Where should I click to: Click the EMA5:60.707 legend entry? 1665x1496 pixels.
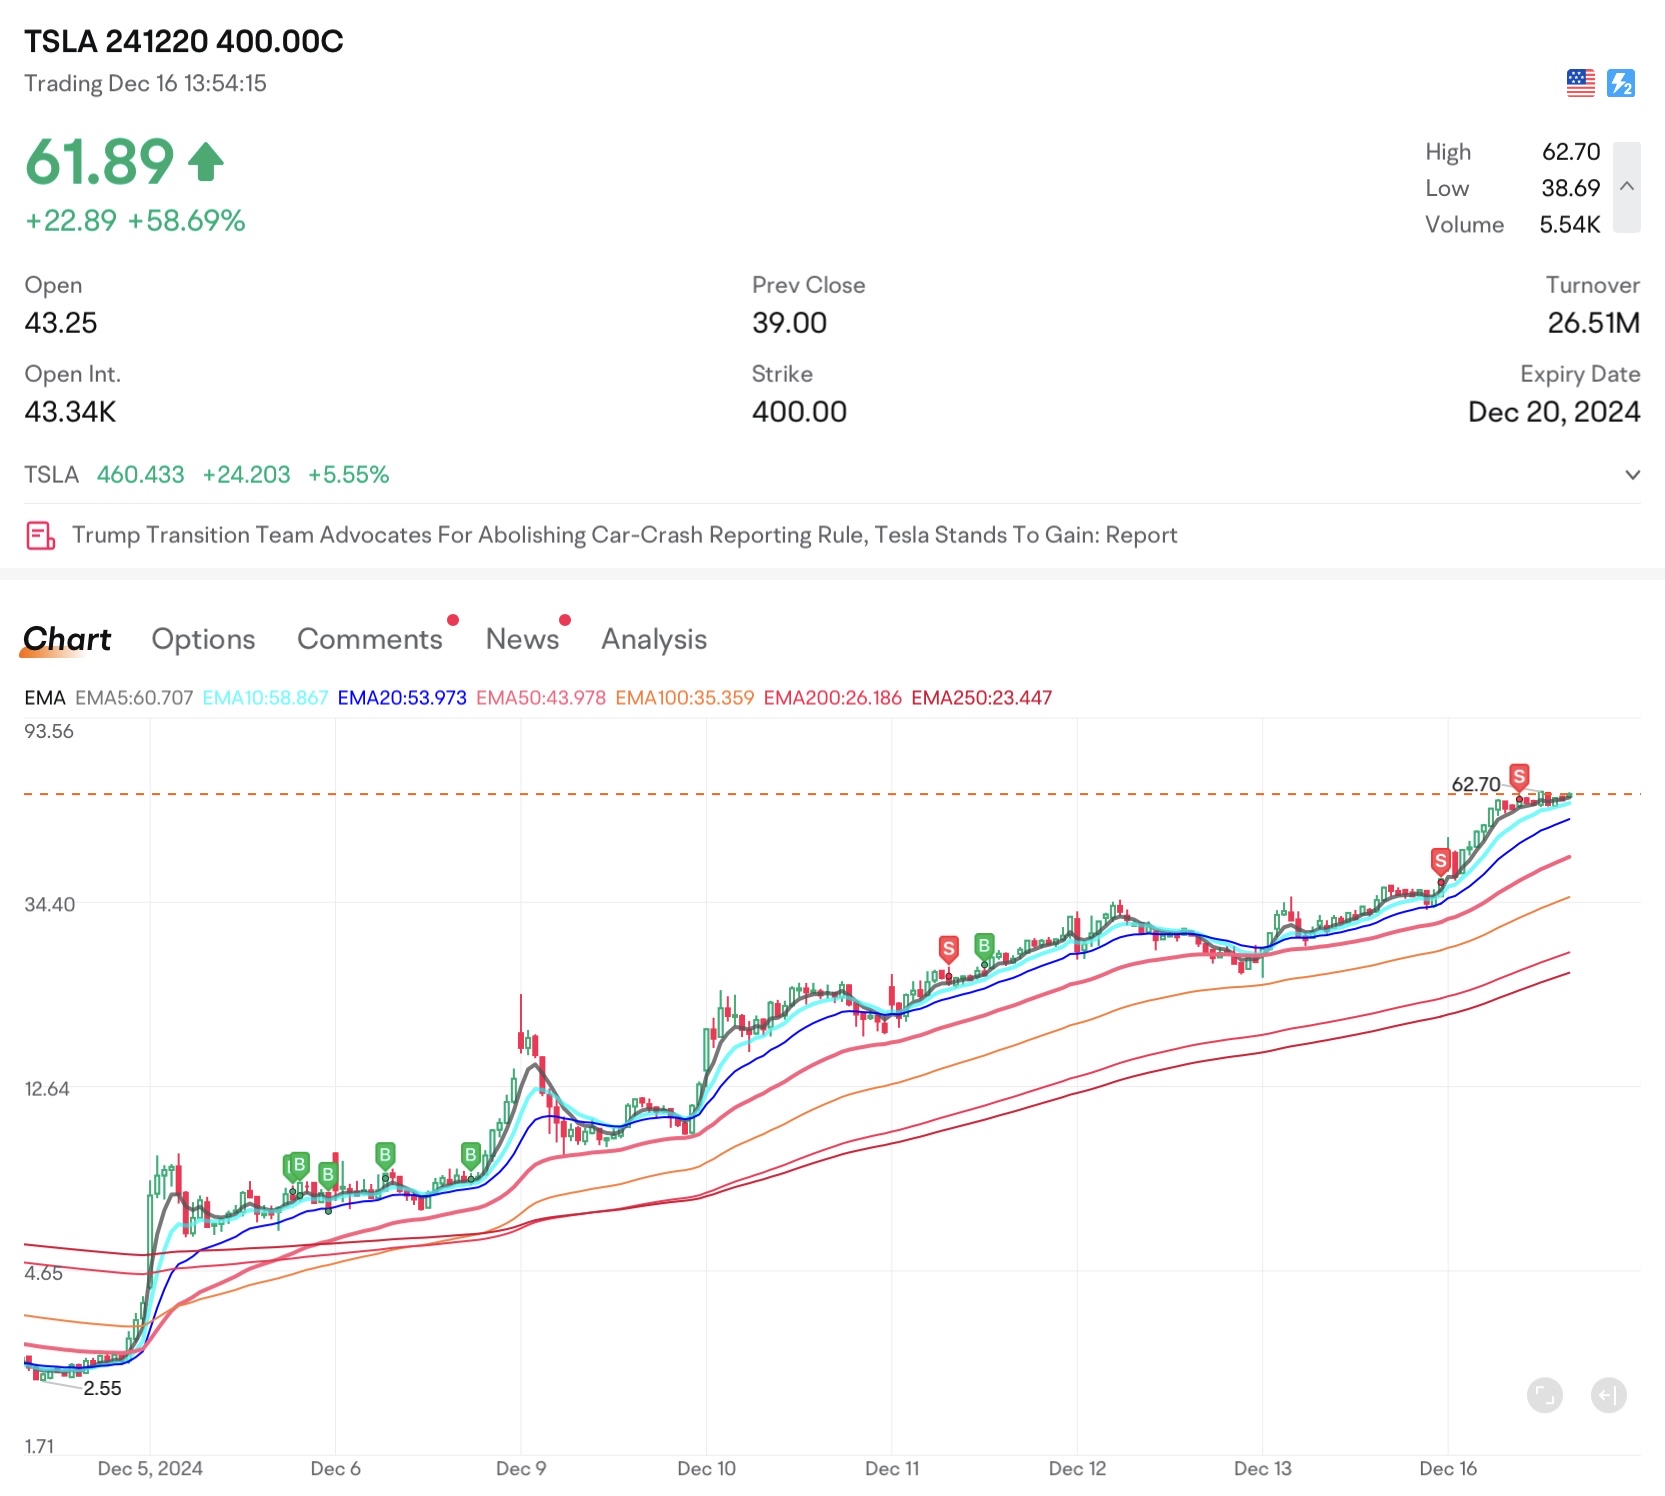coord(134,698)
